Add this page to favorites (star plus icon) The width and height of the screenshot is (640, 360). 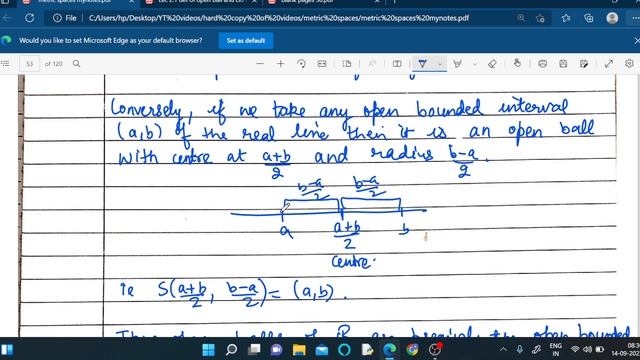click(x=540, y=18)
